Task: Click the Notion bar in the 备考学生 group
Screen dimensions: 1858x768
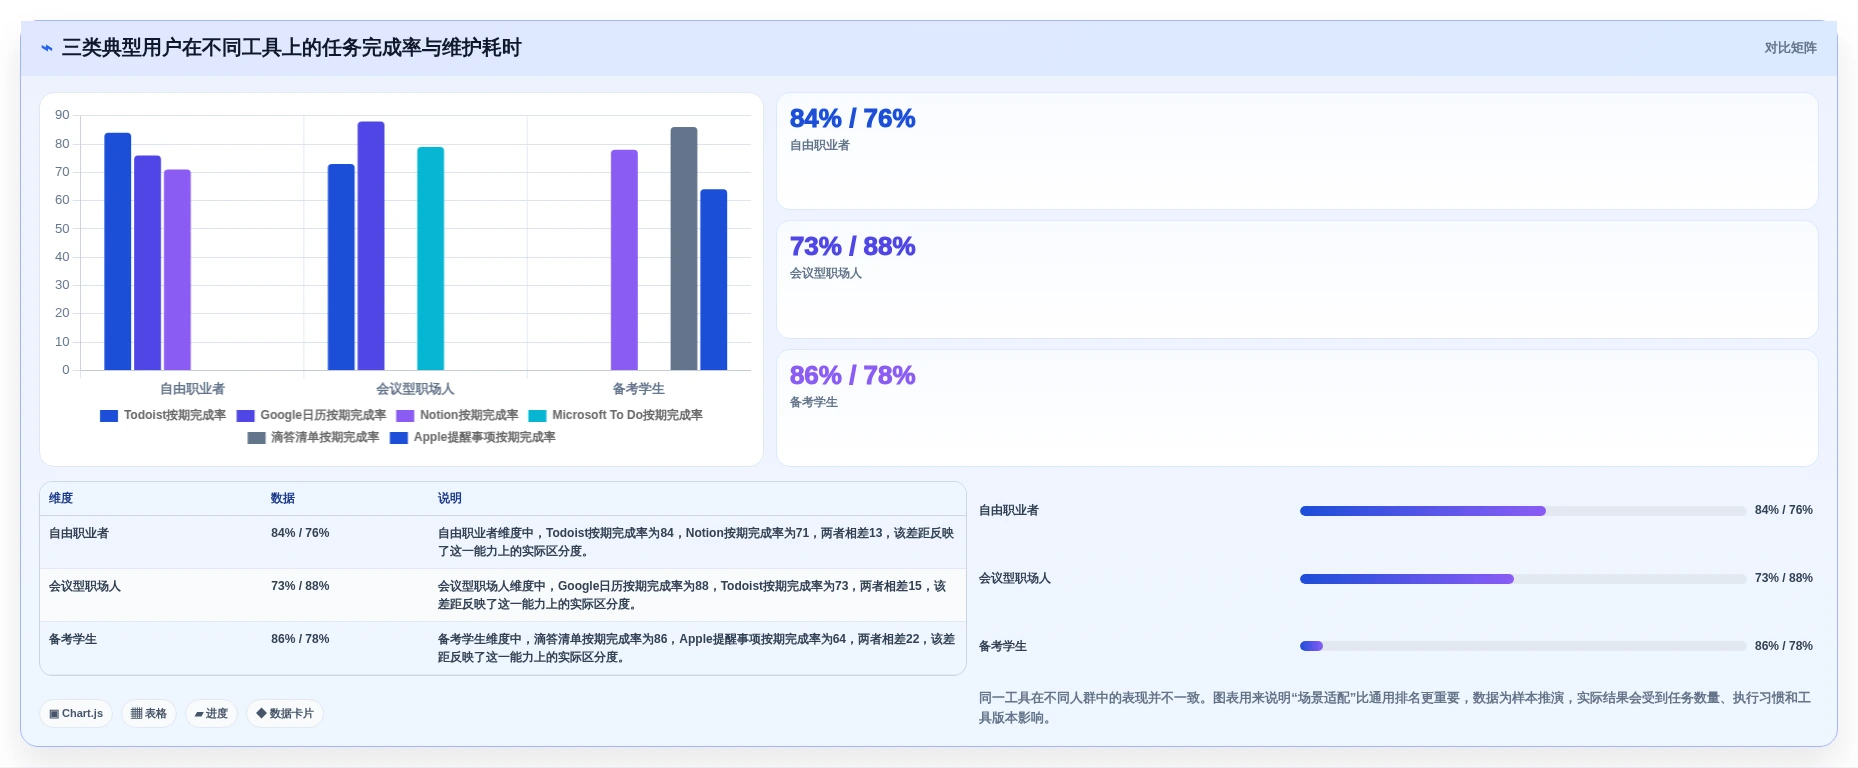Action: coord(624,260)
